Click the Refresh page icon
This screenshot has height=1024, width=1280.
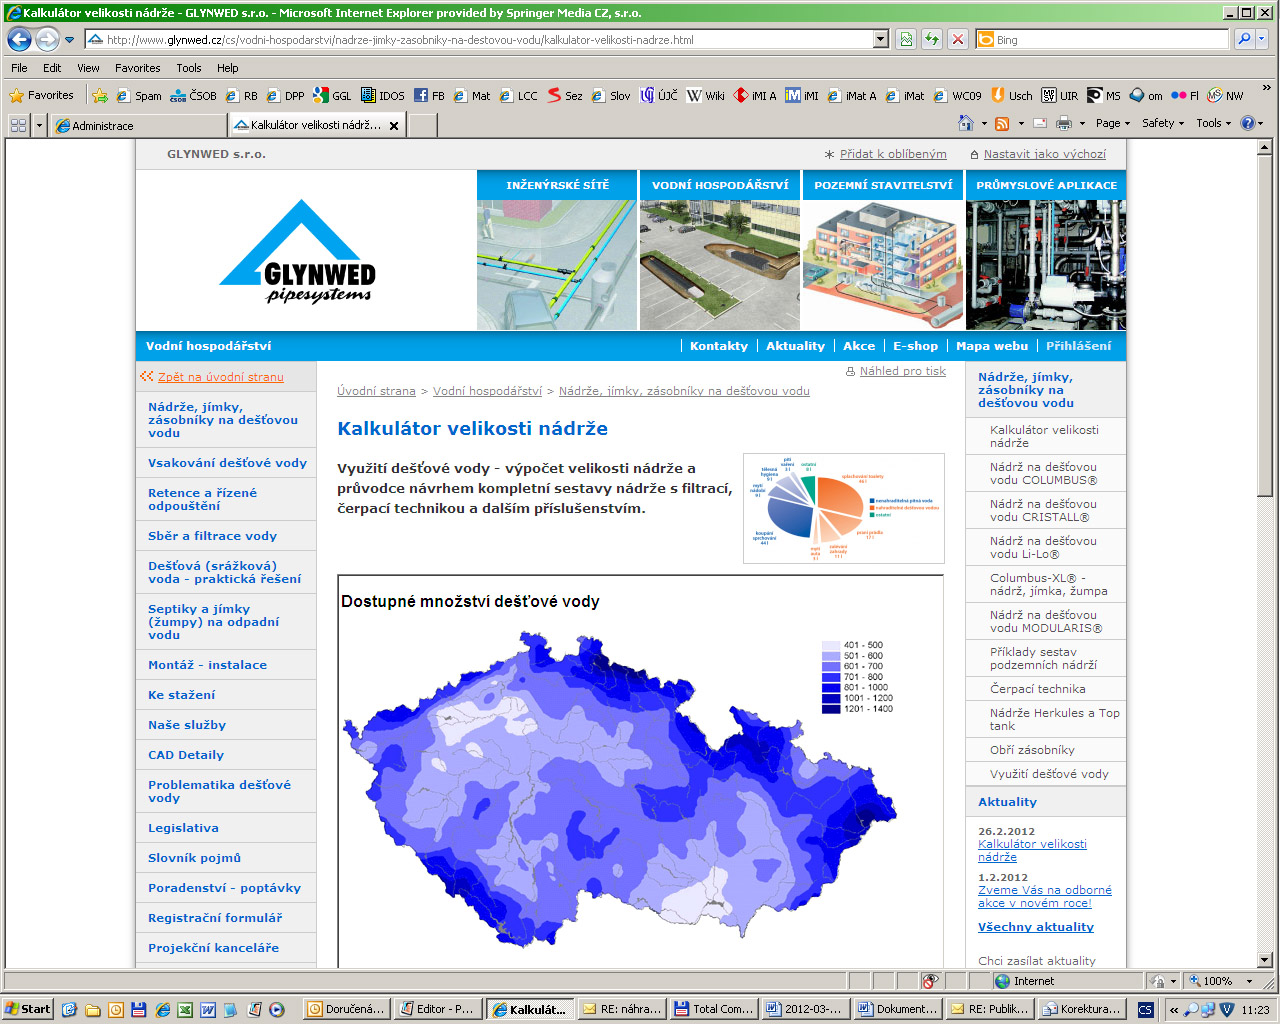tap(932, 39)
